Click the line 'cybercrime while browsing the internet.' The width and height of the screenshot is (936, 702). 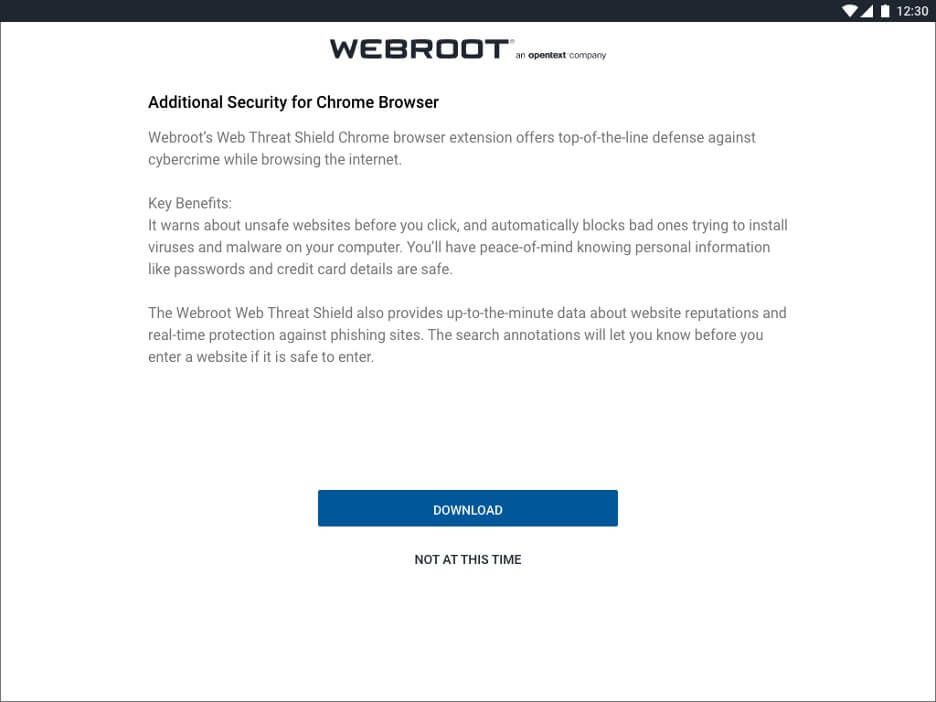(x=275, y=159)
